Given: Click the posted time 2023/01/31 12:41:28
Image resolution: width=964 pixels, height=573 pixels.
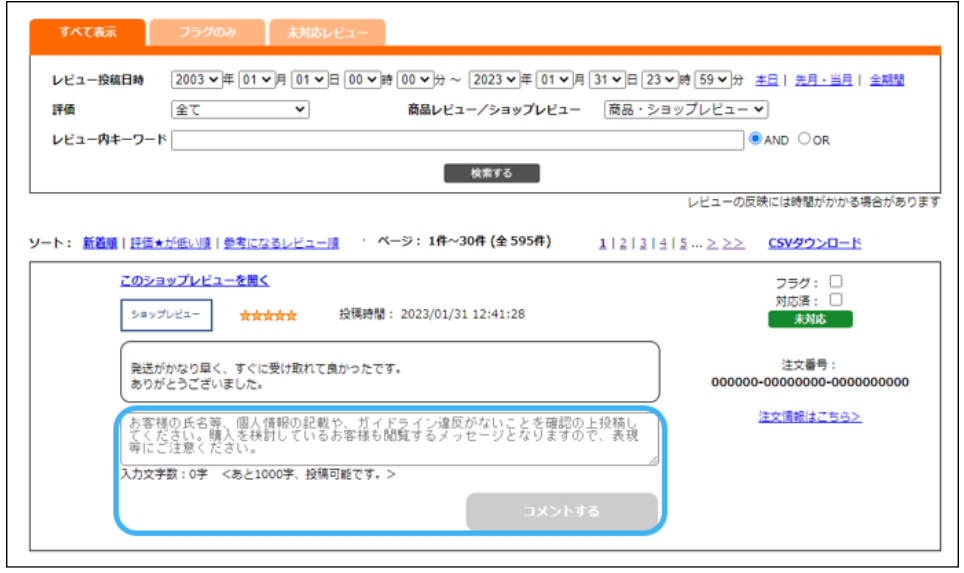Looking at the screenshot, I should (463, 314).
